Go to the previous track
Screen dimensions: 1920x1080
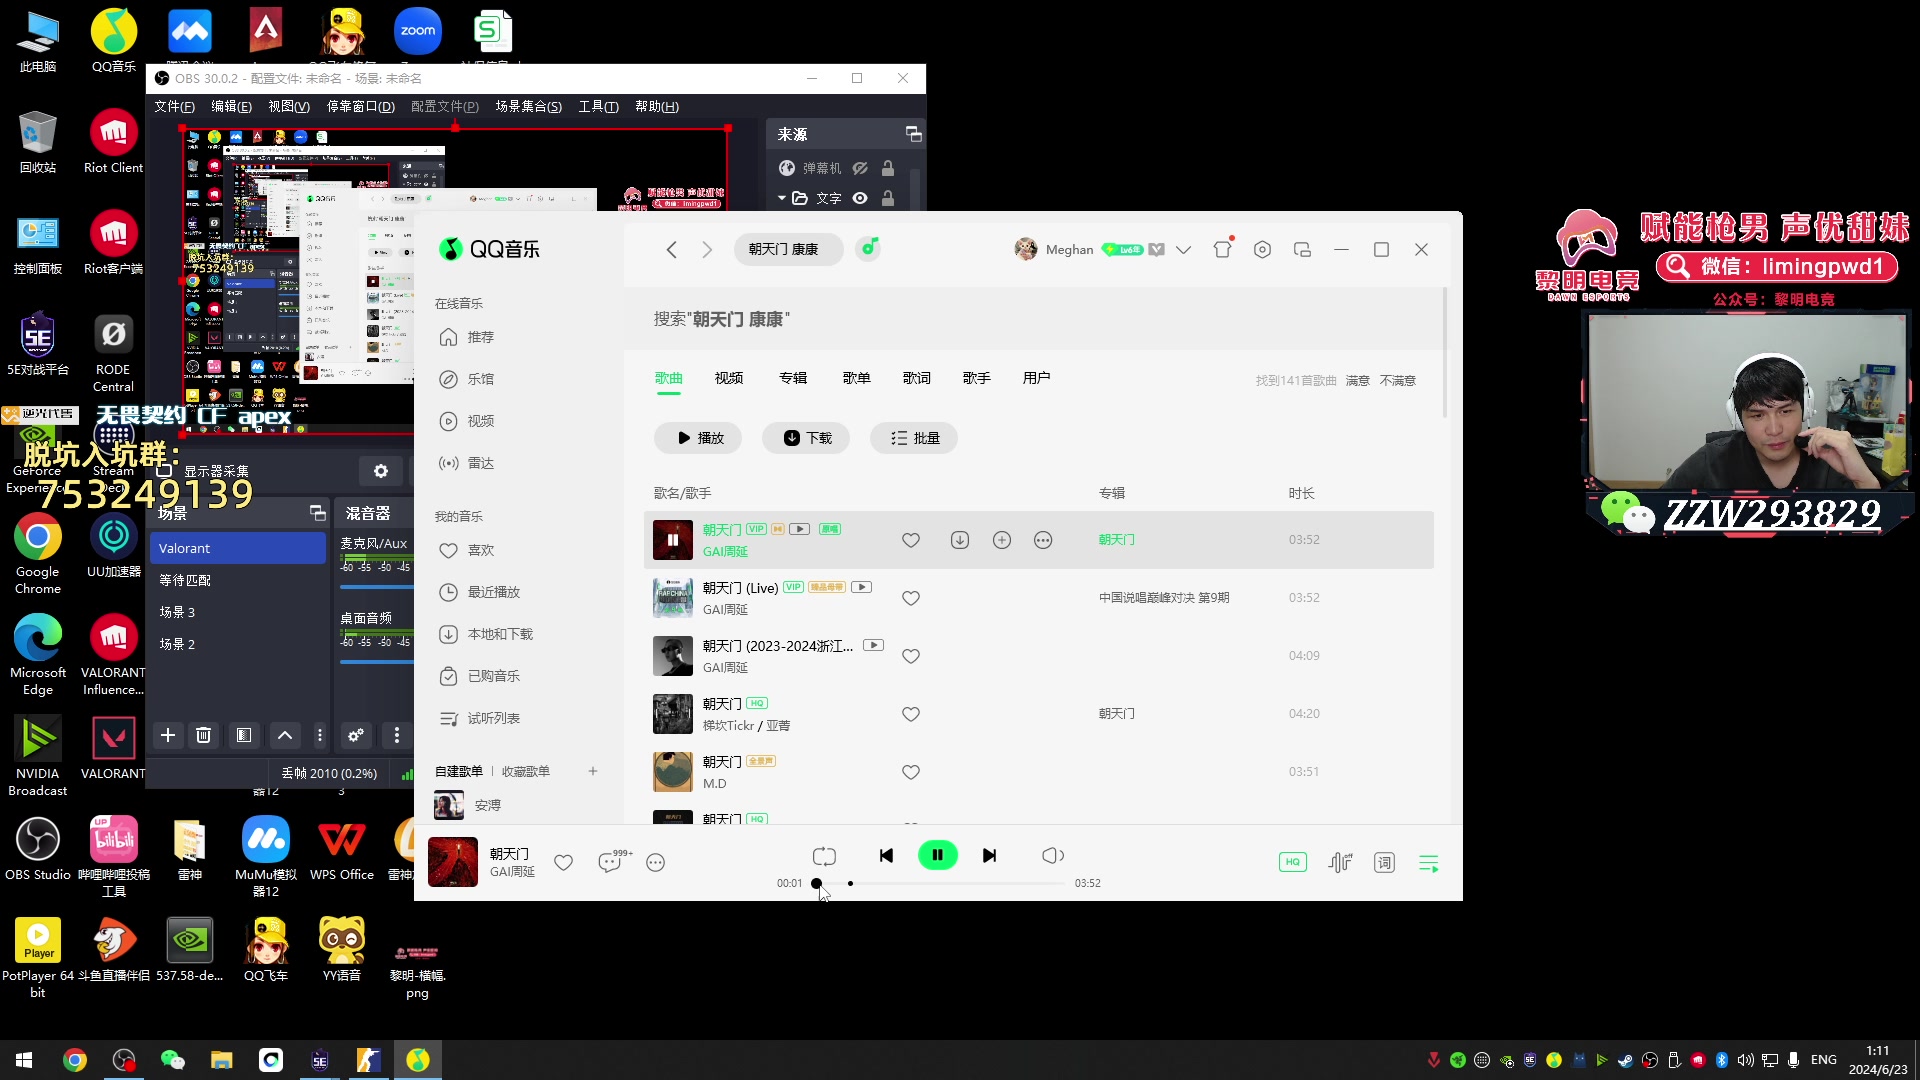coord(886,856)
